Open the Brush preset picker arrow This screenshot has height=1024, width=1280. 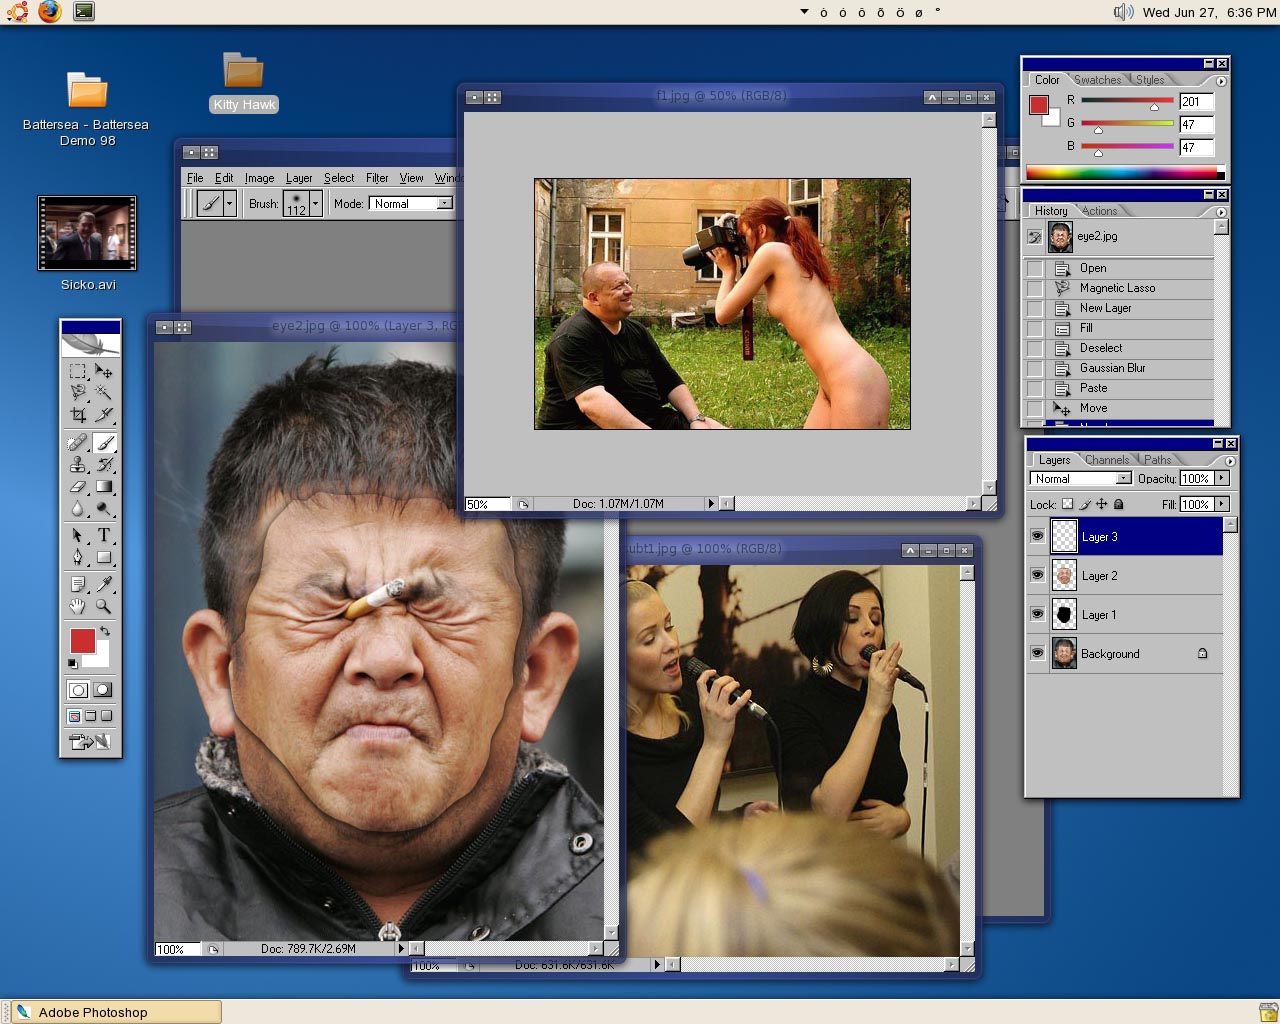point(315,203)
